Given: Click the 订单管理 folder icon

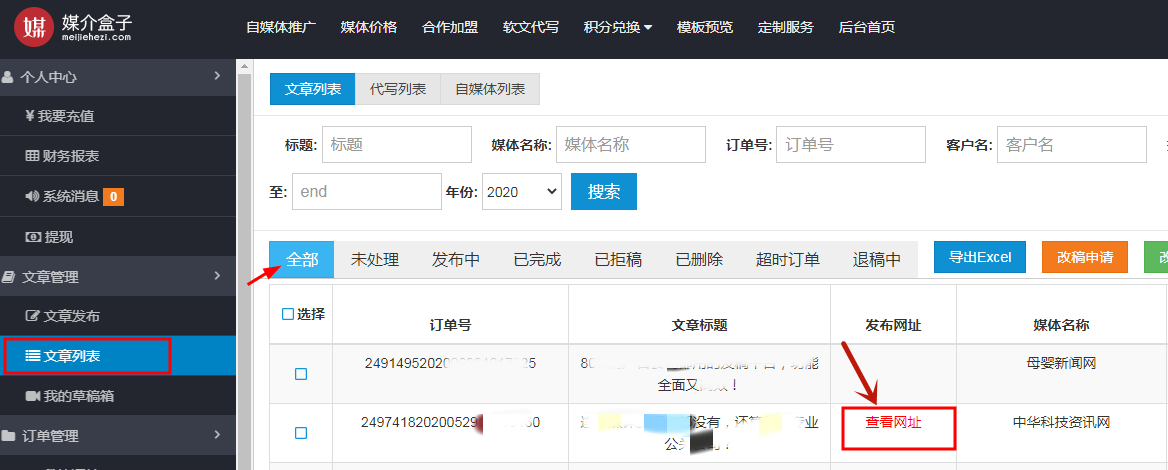Looking at the screenshot, I should [7, 436].
